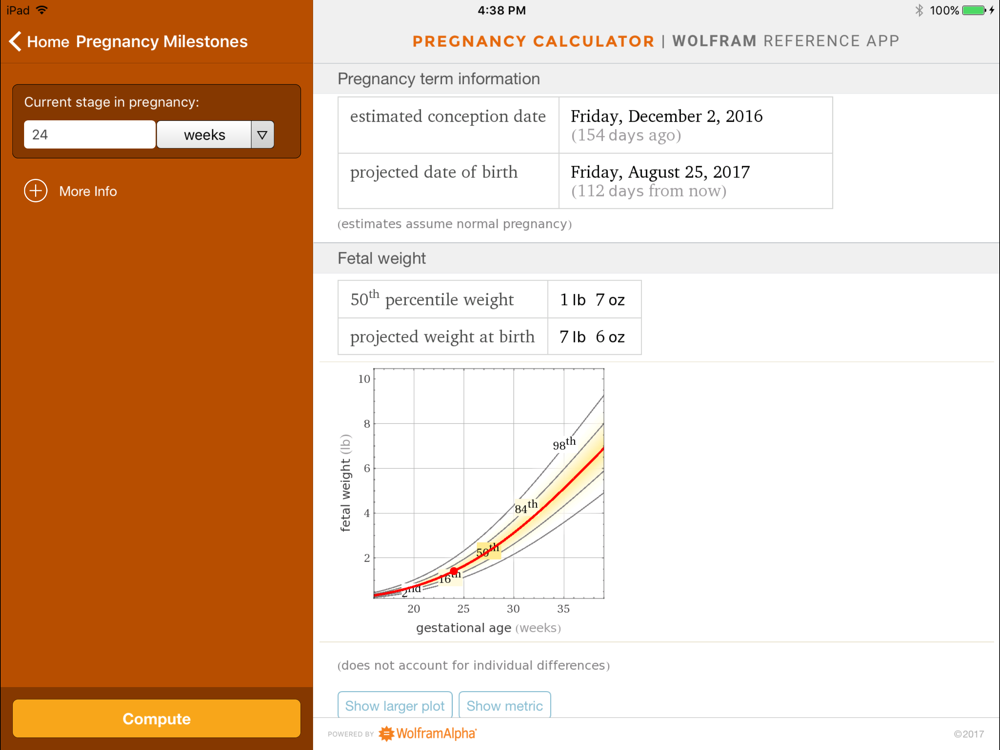Tap the '(estimates assume normal pregnancy)' note
The width and height of the screenshot is (1000, 750).
[455, 224]
